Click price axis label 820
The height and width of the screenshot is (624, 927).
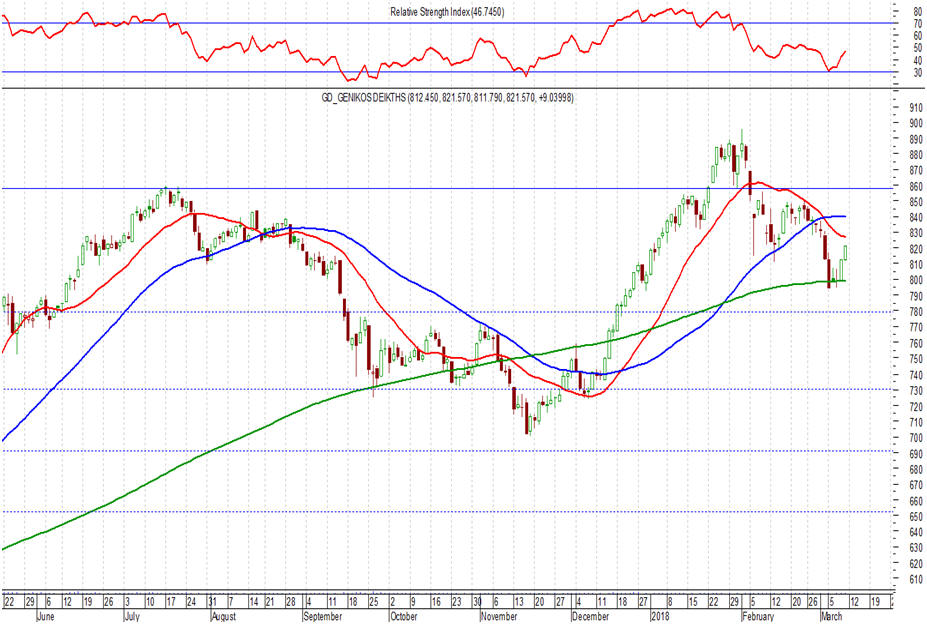tap(916, 249)
